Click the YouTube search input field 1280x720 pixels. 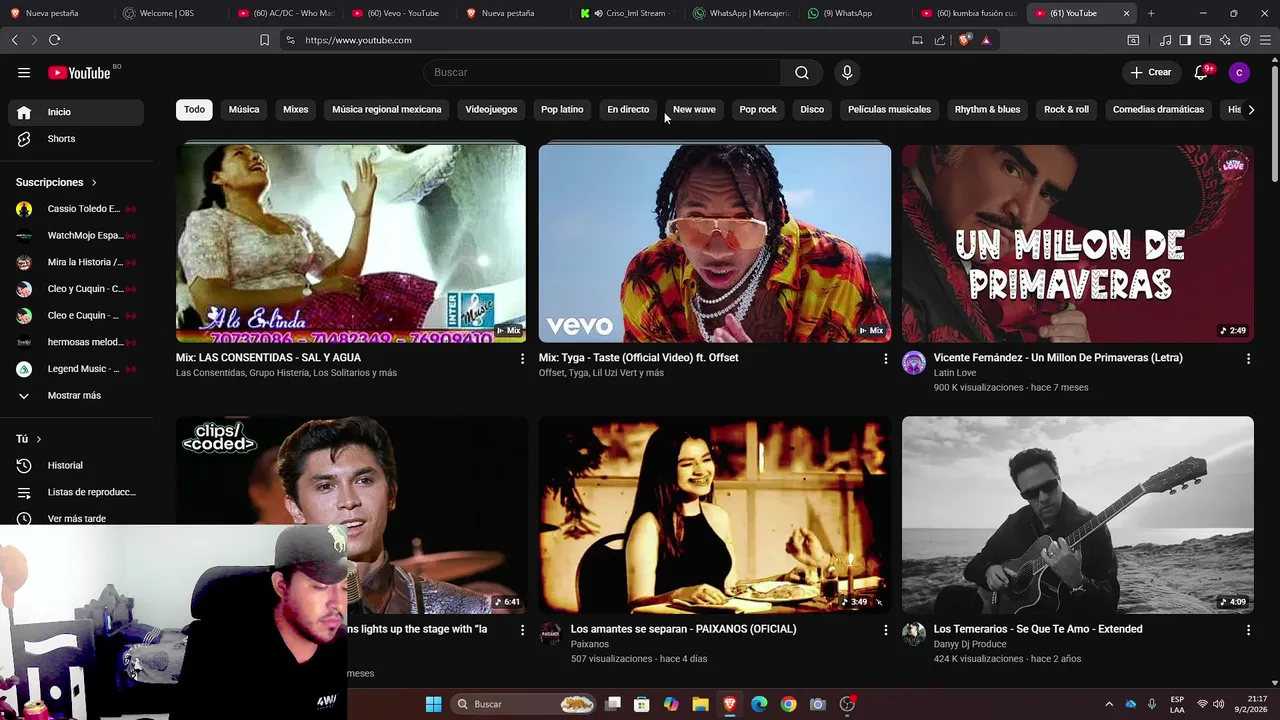pos(603,72)
